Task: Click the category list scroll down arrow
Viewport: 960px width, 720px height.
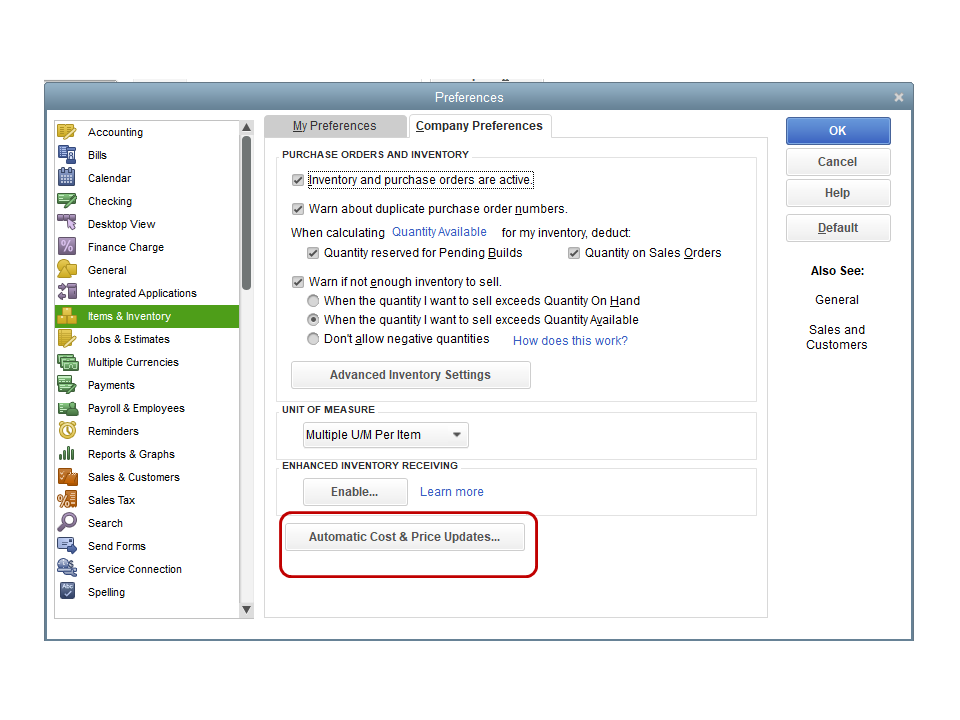Action: (246, 609)
